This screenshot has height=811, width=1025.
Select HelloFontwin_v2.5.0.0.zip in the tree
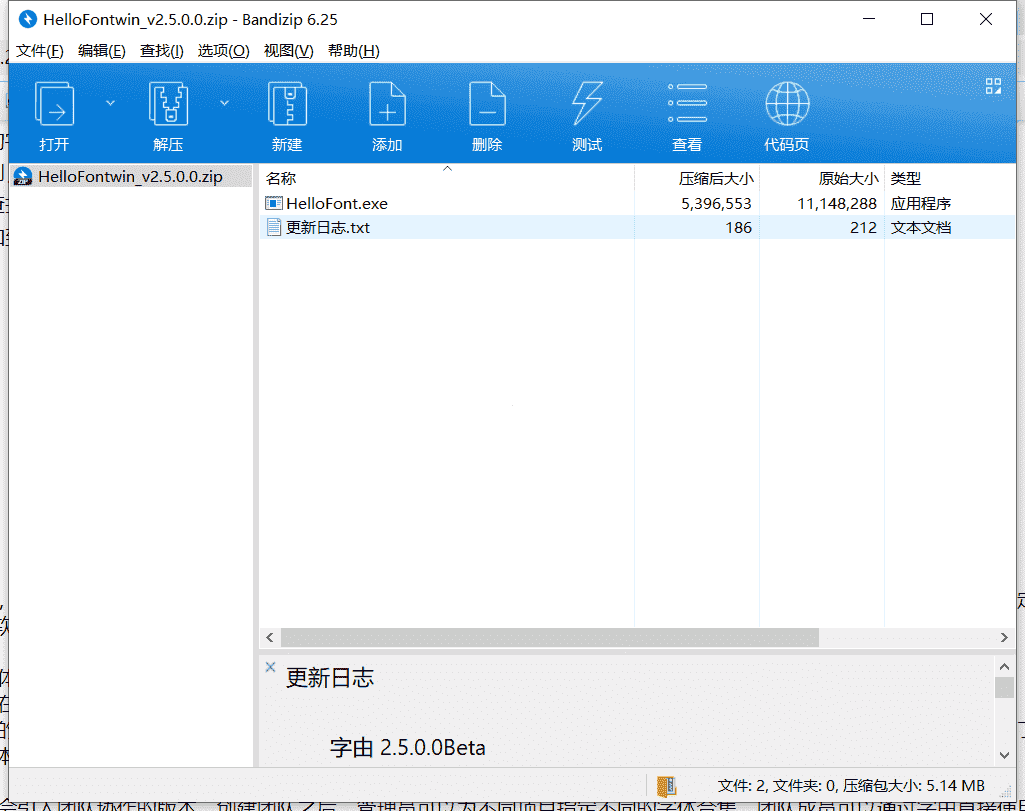(130, 176)
